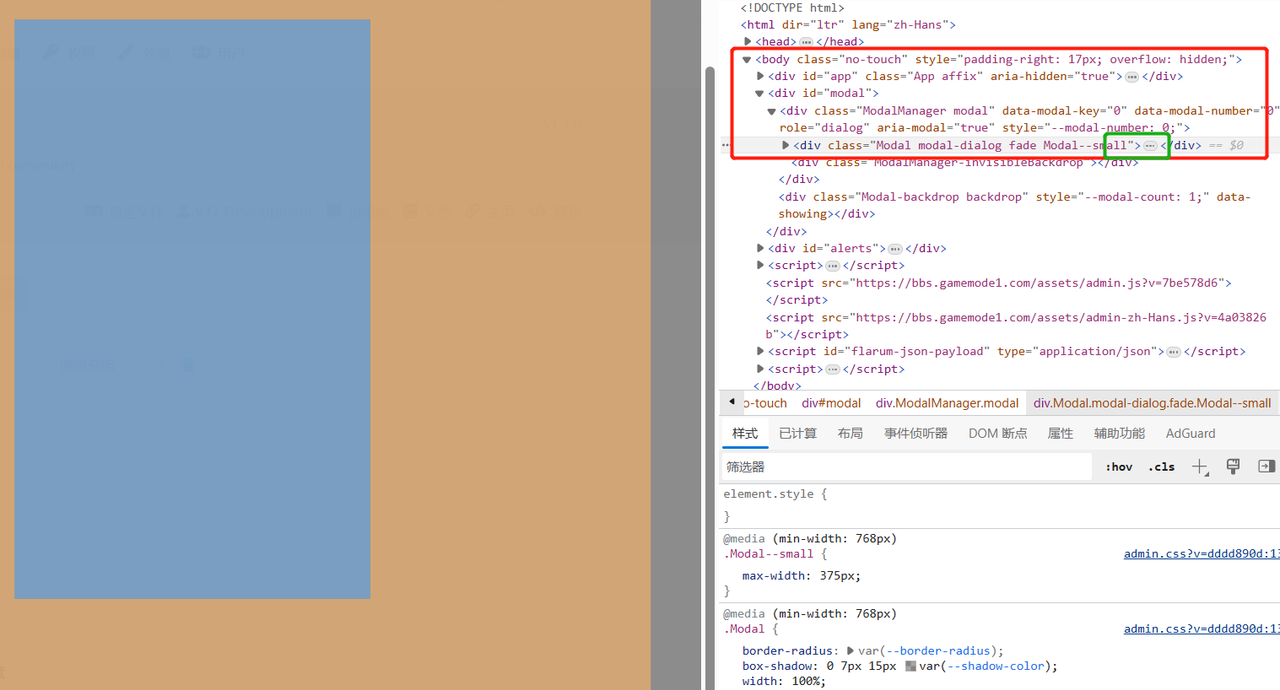This screenshot has width=1280, height=690.
Task: Collapse div id="modal" node
Action: tap(760, 93)
